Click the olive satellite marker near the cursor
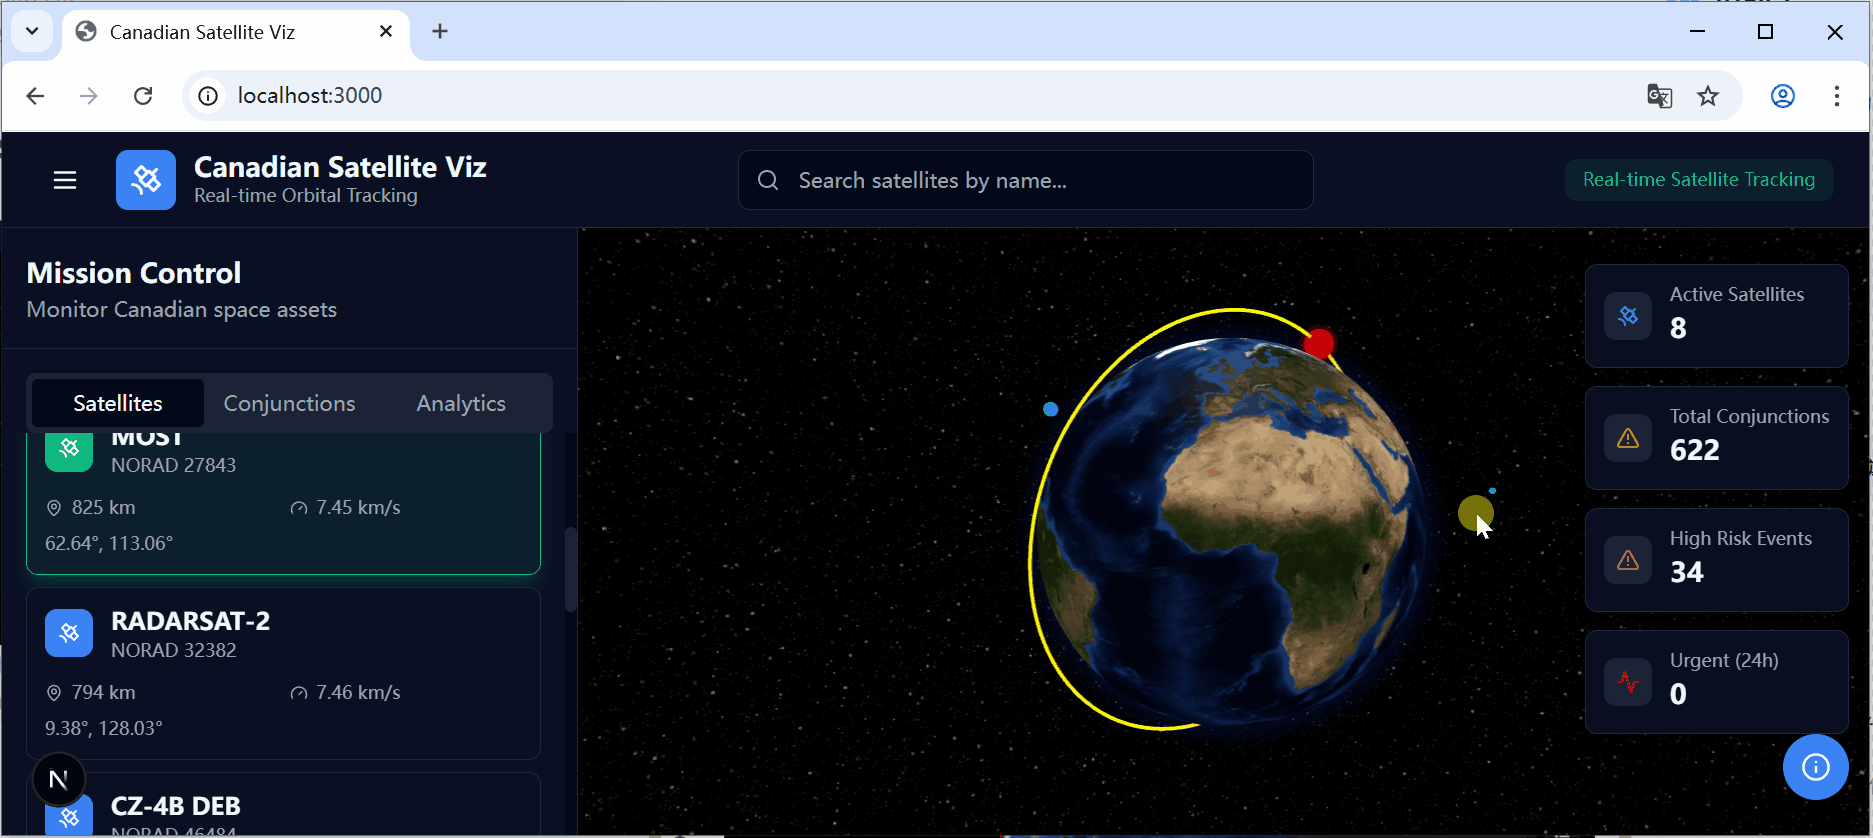Screen dimensions: 1873x838 1475,513
